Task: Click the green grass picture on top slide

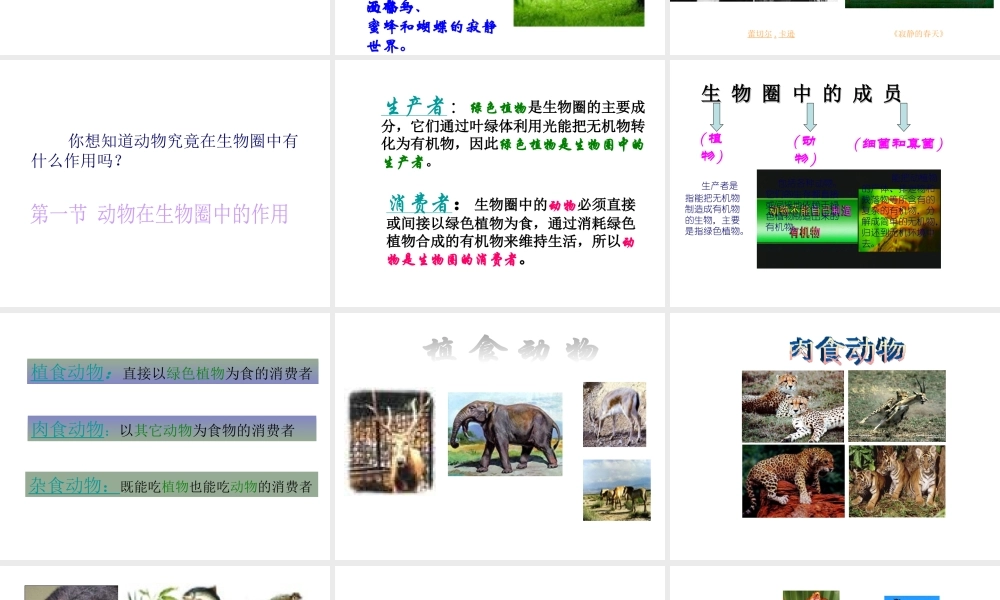Action: pos(578,13)
